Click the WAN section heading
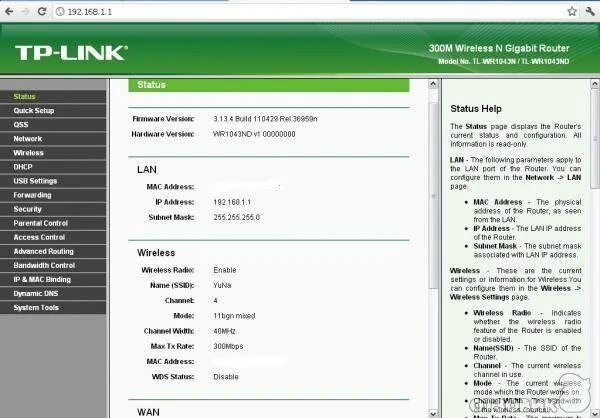The image size is (600, 418). point(148,412)
